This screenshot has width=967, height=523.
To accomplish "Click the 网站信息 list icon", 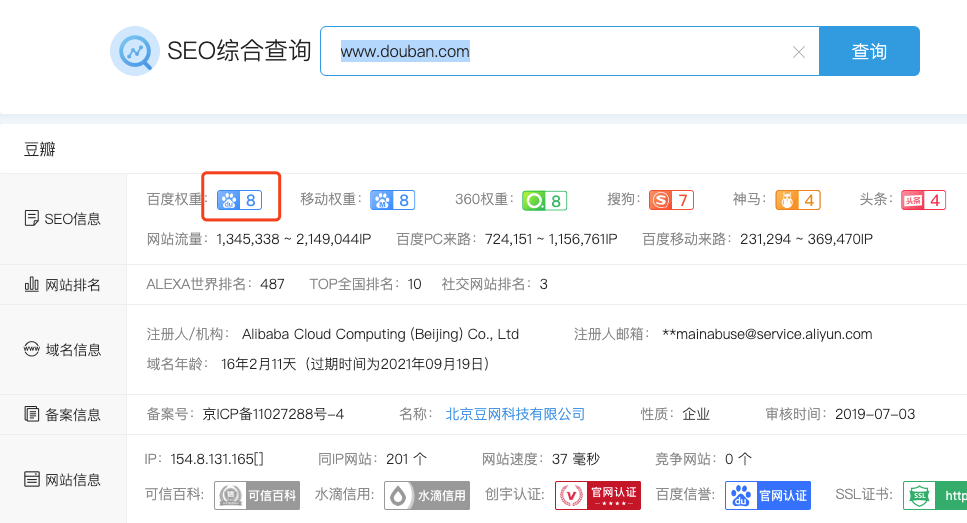I will click(31, 479).
